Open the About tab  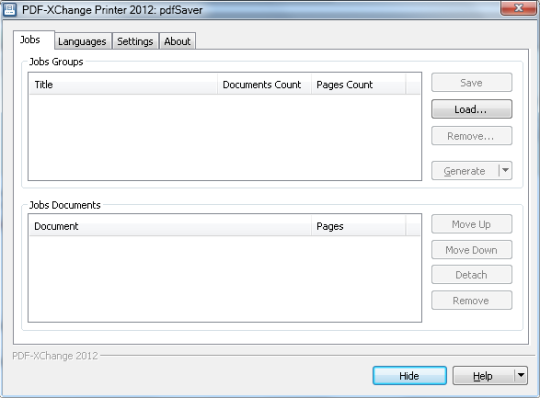[x=177, y=41]
